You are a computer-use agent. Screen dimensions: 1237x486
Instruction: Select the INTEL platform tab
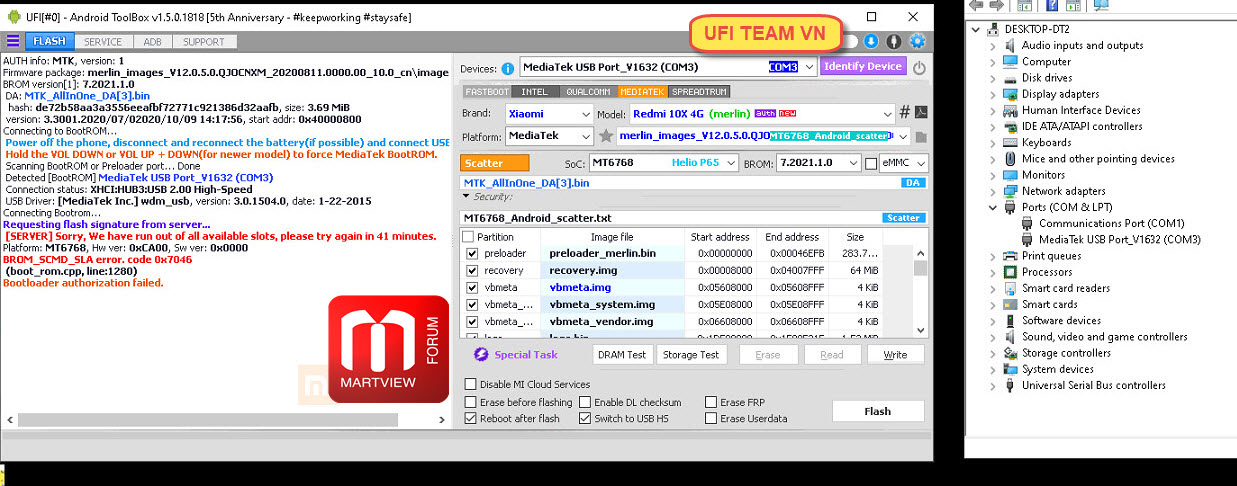coord(534,91)
